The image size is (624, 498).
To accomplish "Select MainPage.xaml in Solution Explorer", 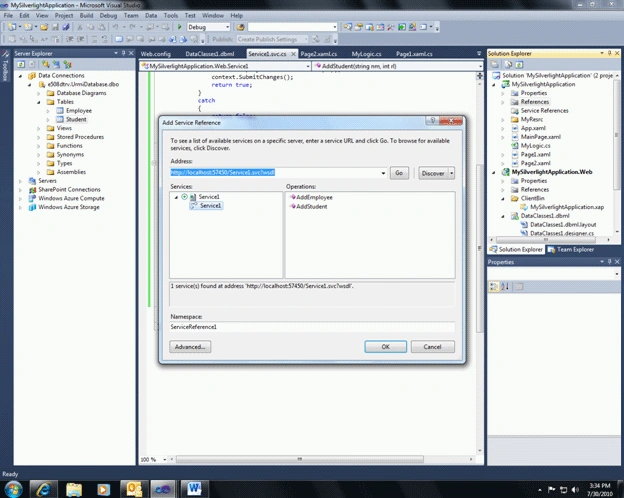I will [x=540, y=137].
